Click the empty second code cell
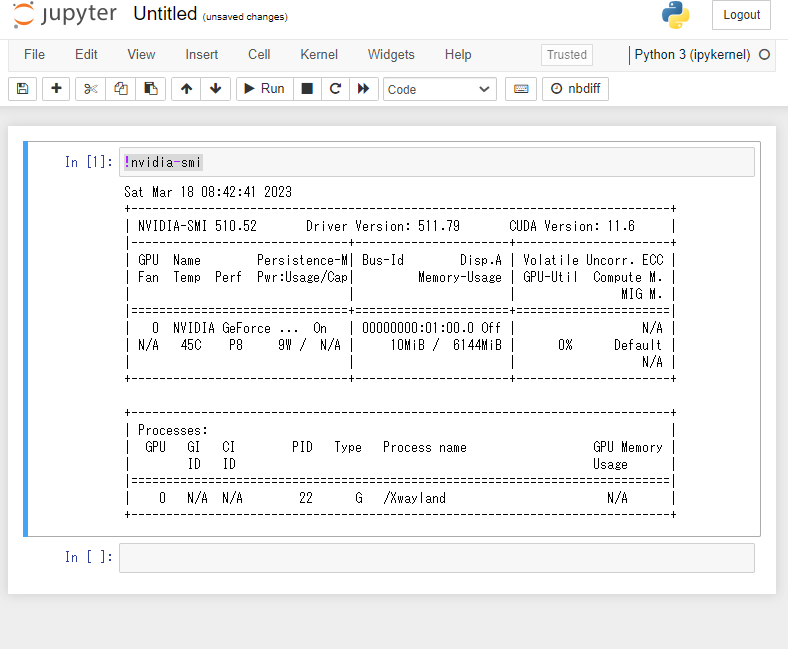Screen dimensions: 788x649 (x=436, y=558)
